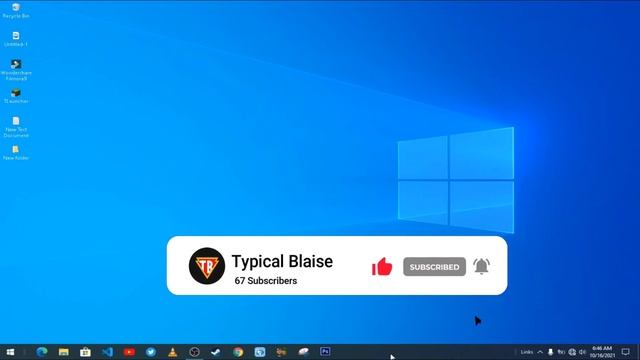Viewport: 640px width, 360px height.
Task: Open the Windows Start menu
Action: click(x=11, y=352)
